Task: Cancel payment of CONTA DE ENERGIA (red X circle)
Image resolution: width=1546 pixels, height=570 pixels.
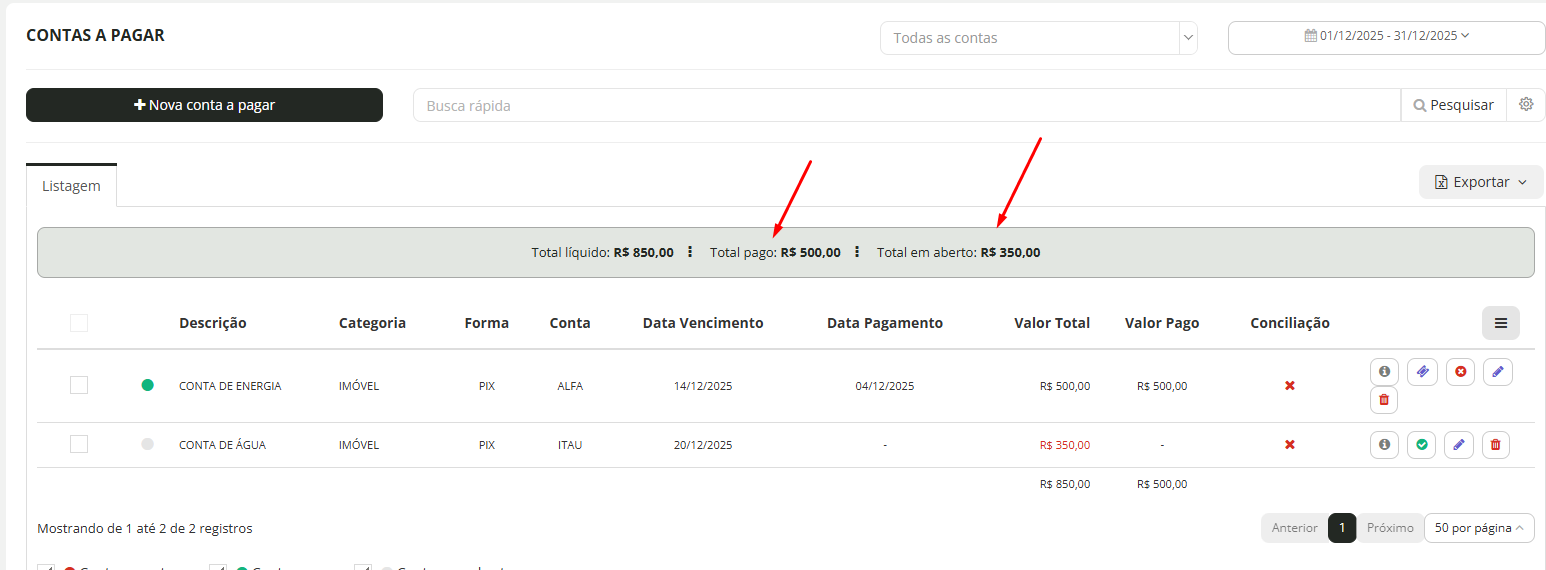Action: (1460, 371)
